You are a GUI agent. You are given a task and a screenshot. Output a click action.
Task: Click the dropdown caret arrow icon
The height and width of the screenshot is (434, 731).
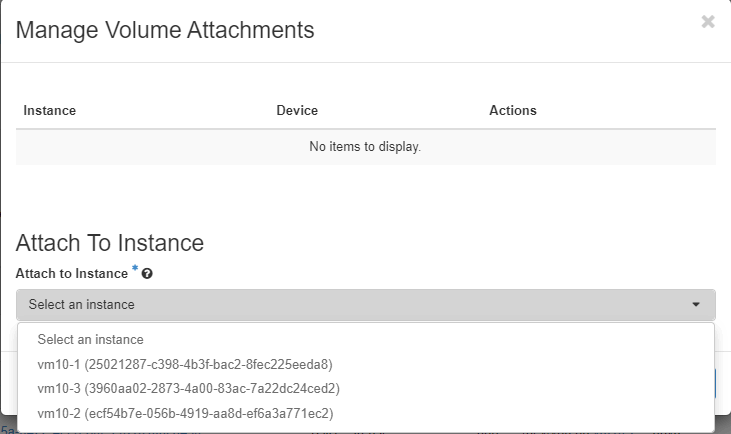pos(696,305)
